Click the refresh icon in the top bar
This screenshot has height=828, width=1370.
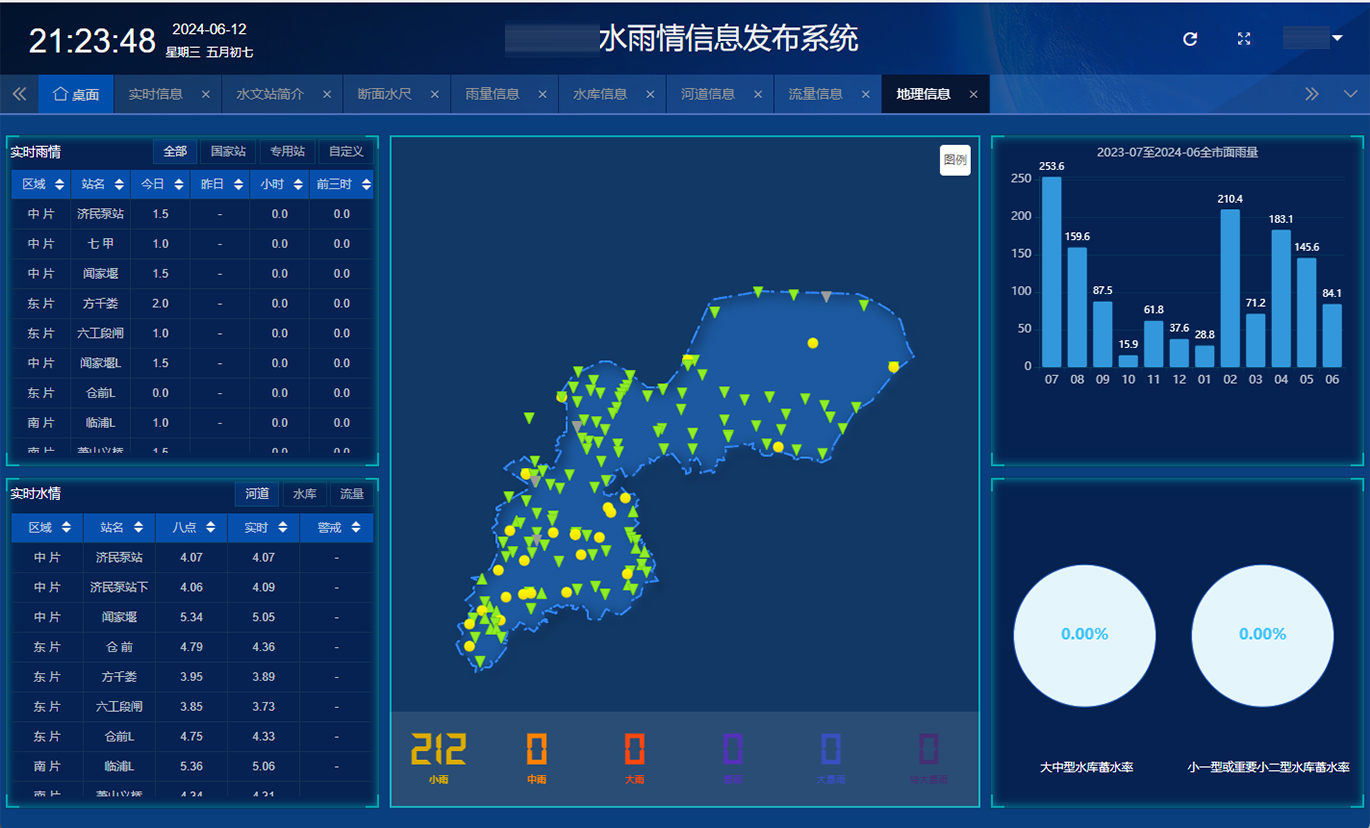[1189, 39]
